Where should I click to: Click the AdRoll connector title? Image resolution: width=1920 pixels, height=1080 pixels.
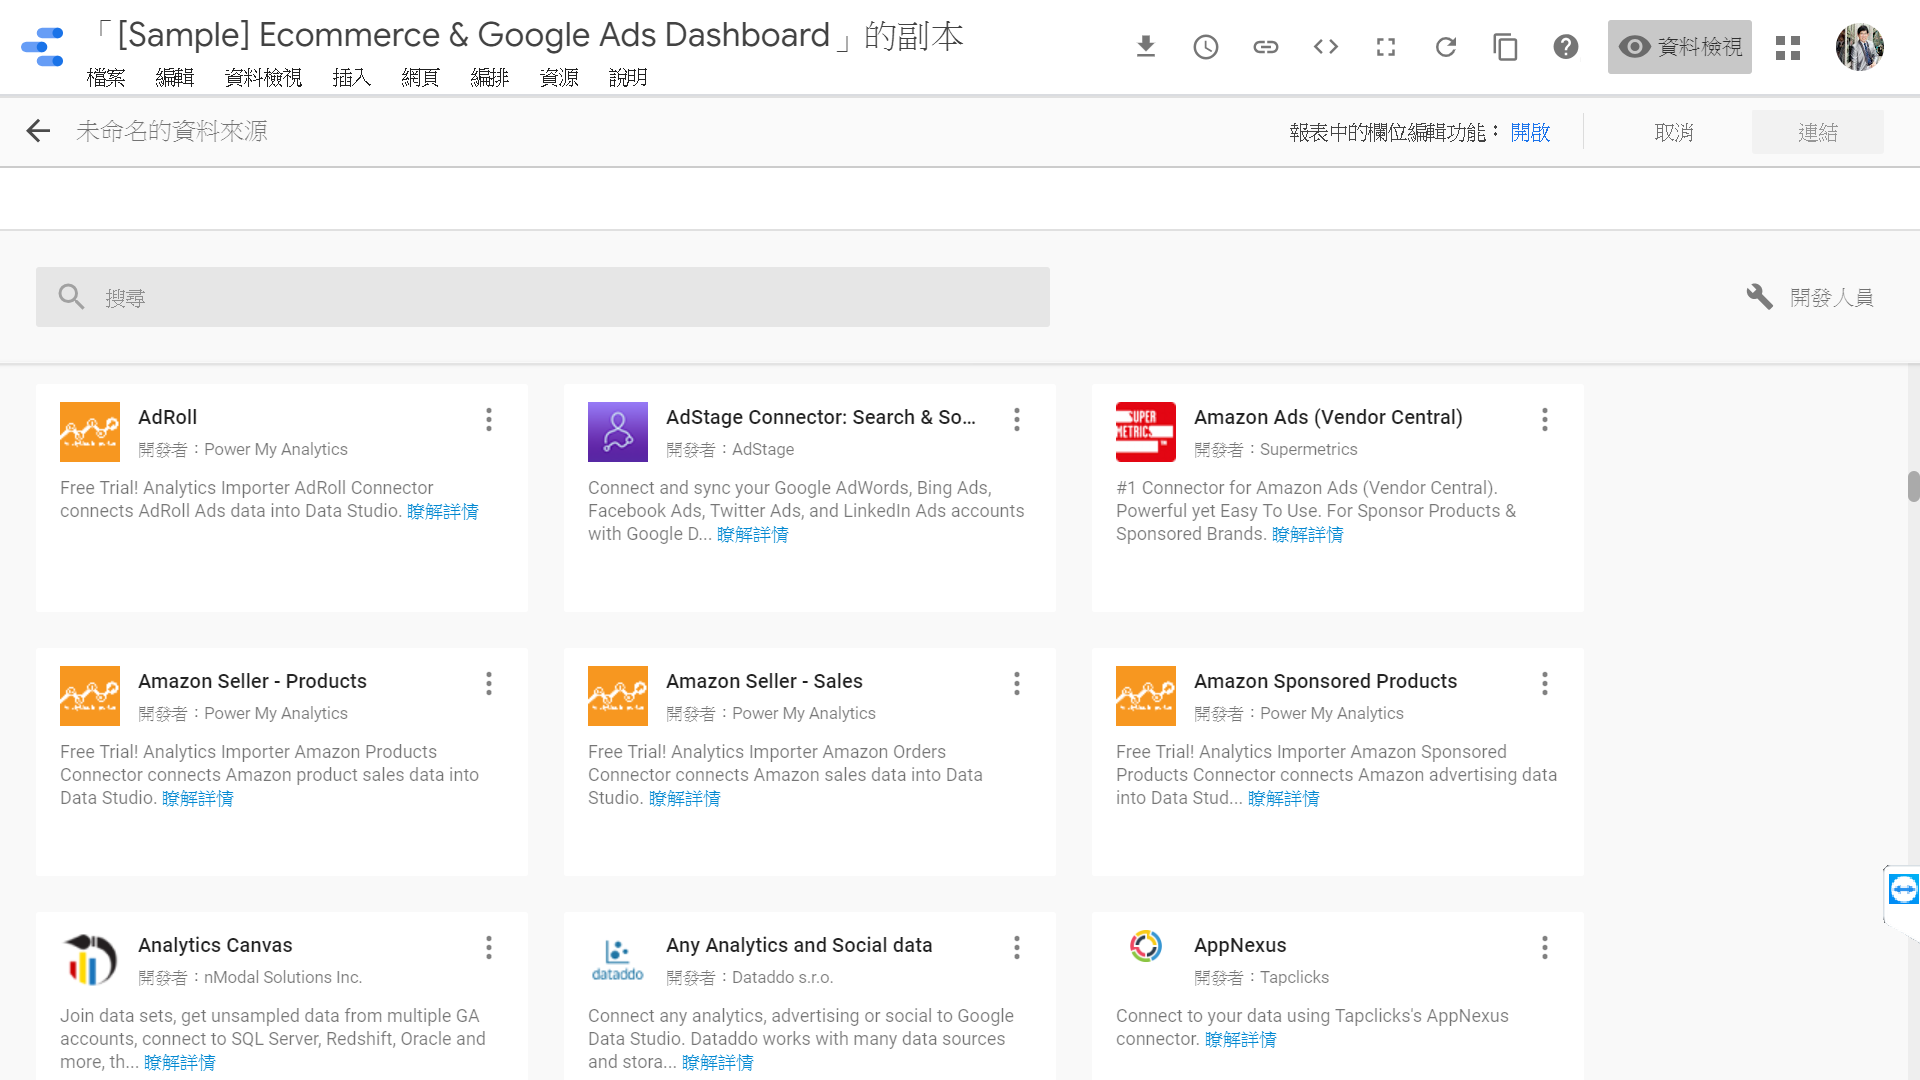tap(168, 417)
